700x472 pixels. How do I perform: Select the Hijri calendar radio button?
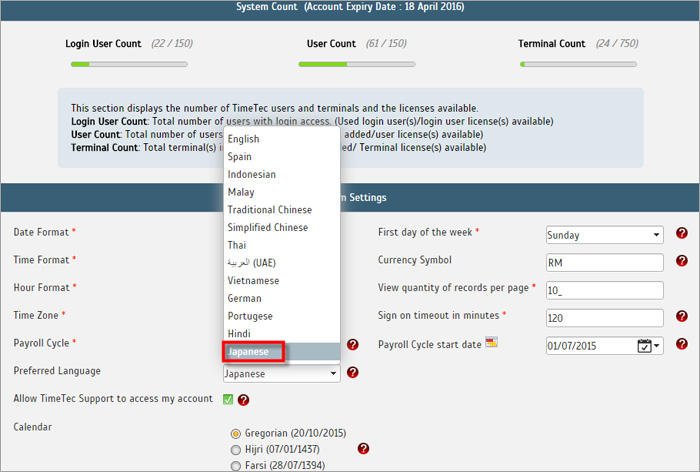tap(236, 450)
